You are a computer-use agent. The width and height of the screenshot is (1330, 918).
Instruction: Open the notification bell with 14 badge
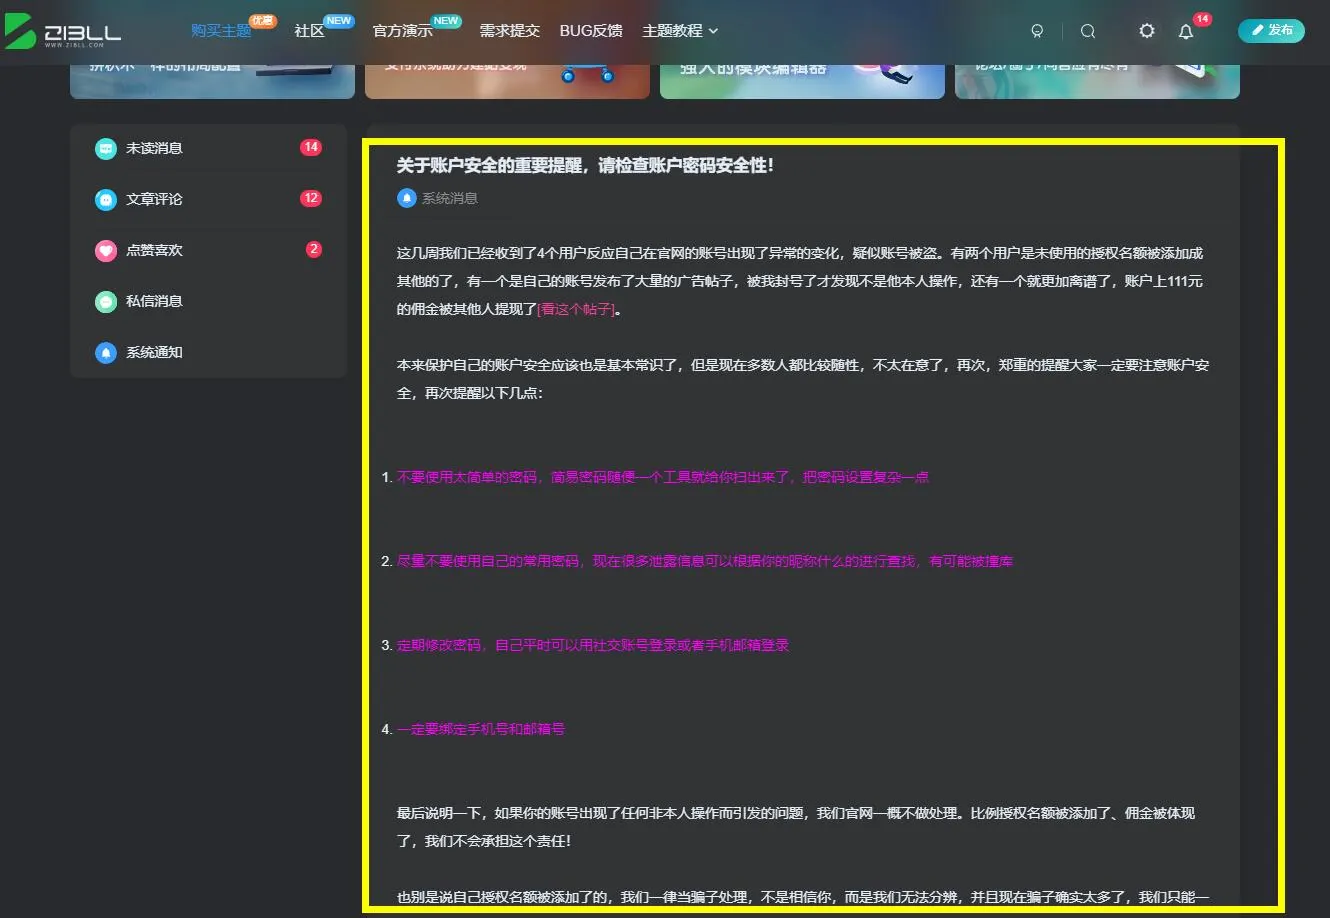tap(1186, 31)
